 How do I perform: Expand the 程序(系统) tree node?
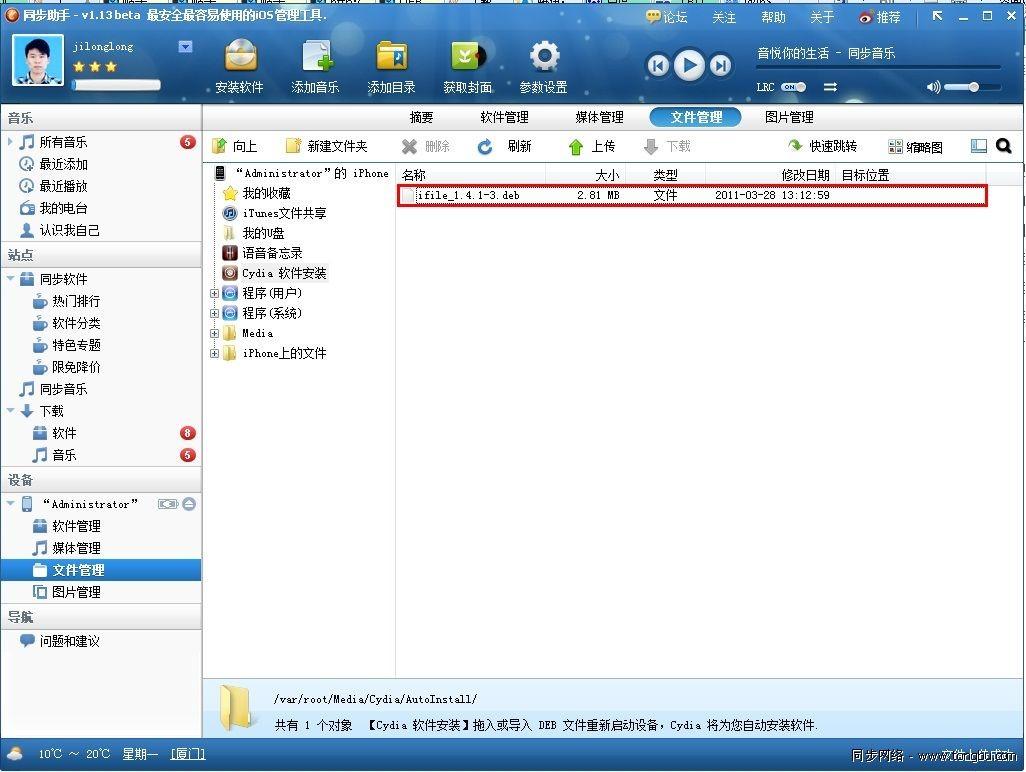tap(214, 313)
